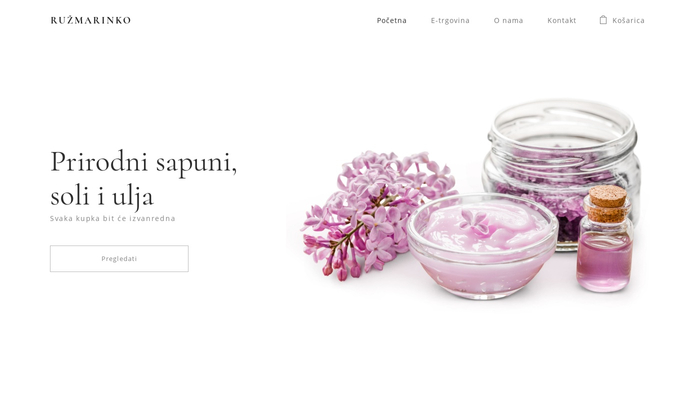Select the O nama menu item
The height and width of the screenshot is (400, 700).
click(x=508, y=21)
